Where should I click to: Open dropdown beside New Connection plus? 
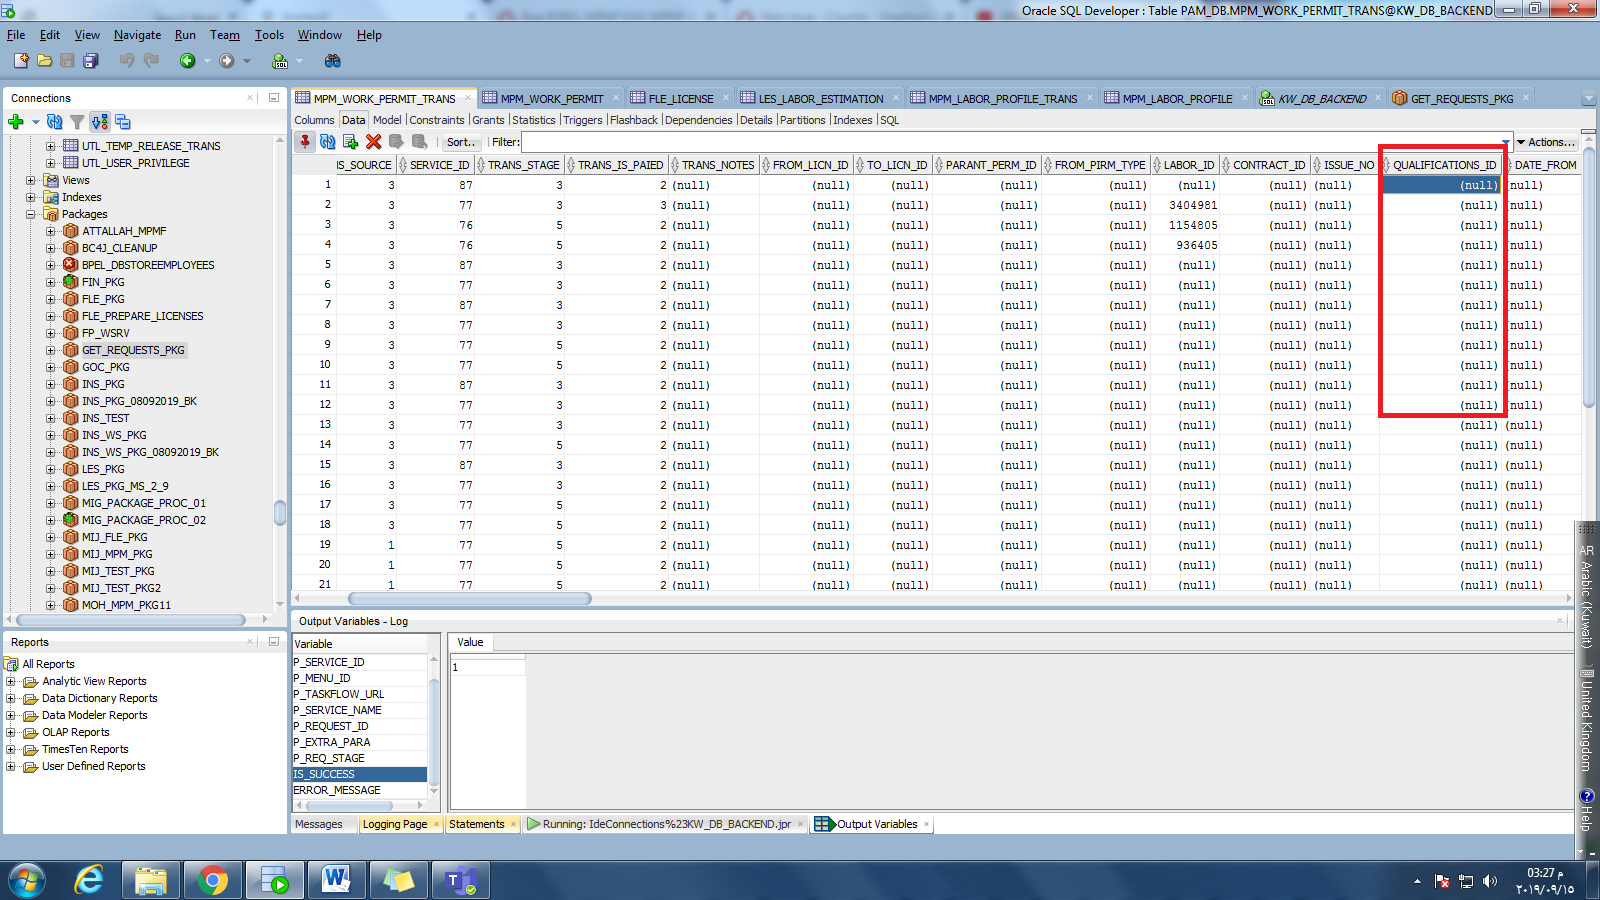point(35,122)
